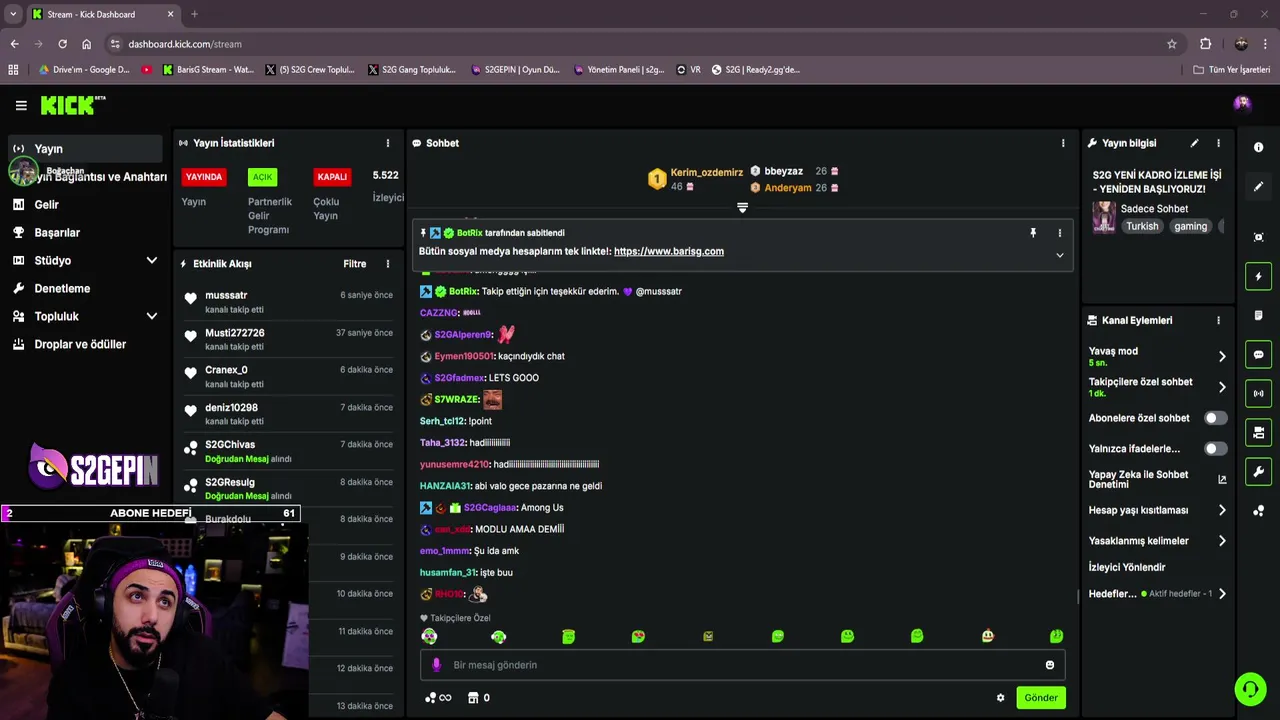Open Etkinlik Akışı three-dot menu
1280x720 pixels.
[x=388, y=264]
